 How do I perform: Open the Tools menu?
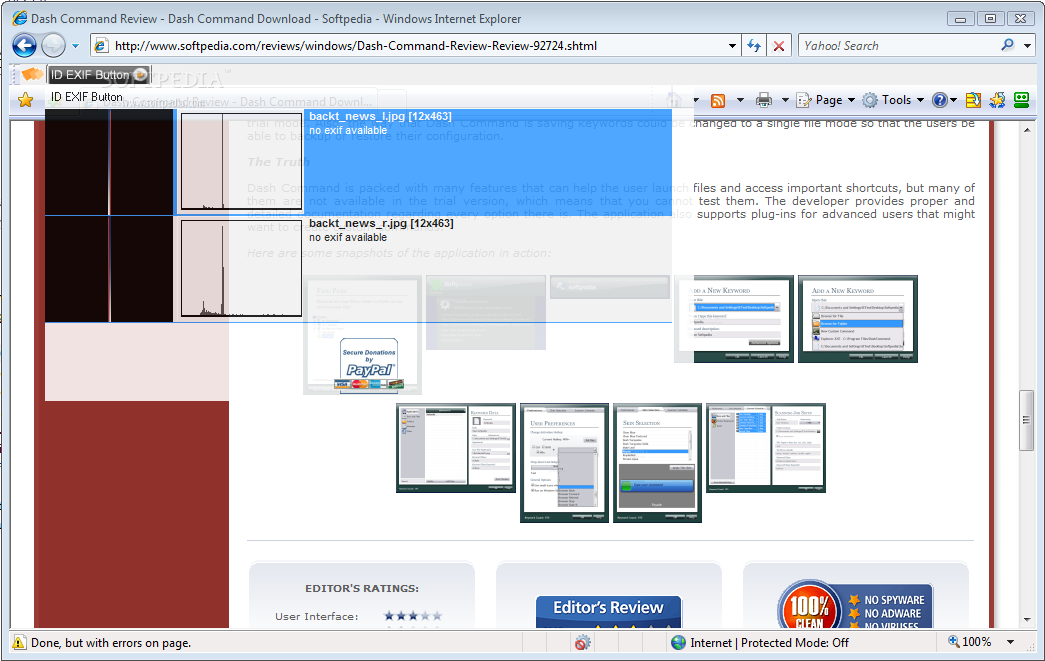click(893, 100)
